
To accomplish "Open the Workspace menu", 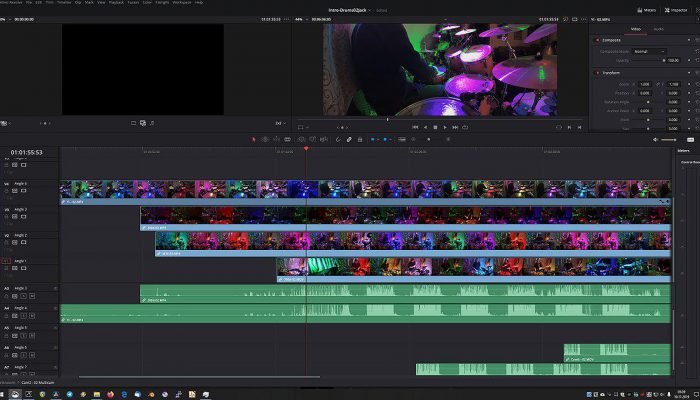I will (x=182, y=2).
